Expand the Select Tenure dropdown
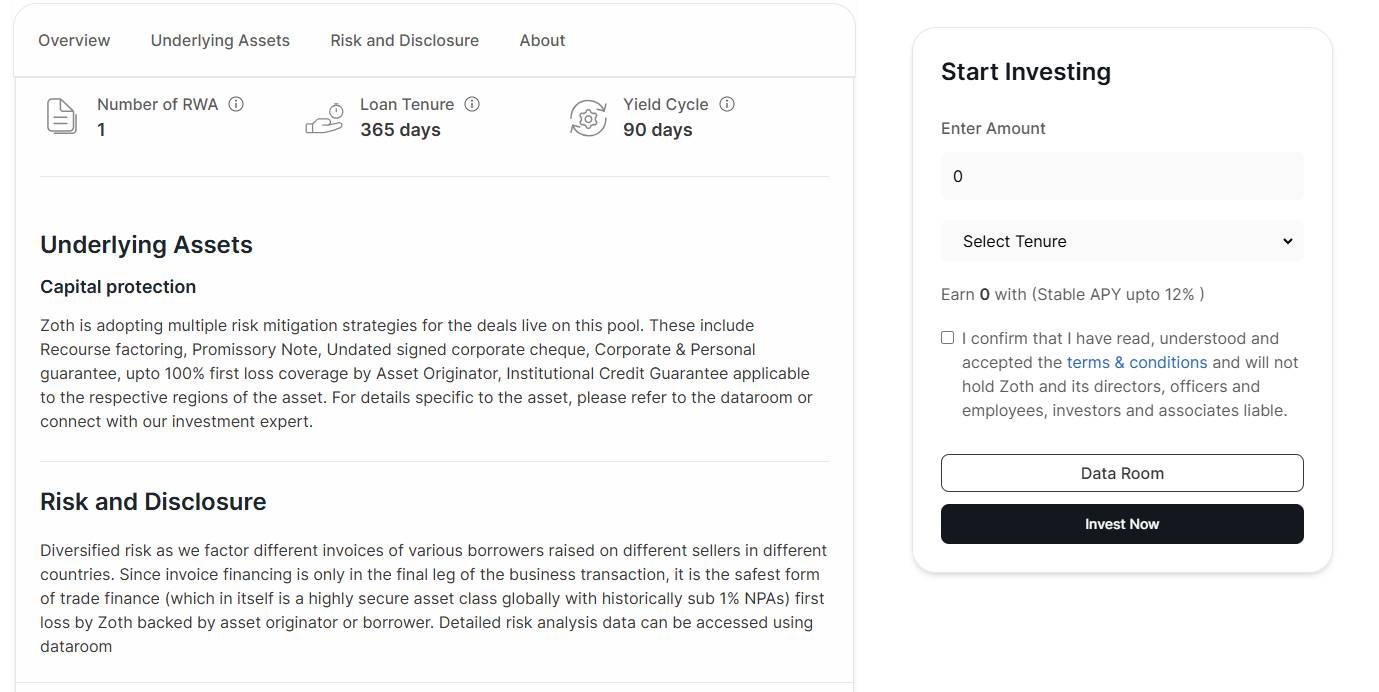 coord(1122,241)
